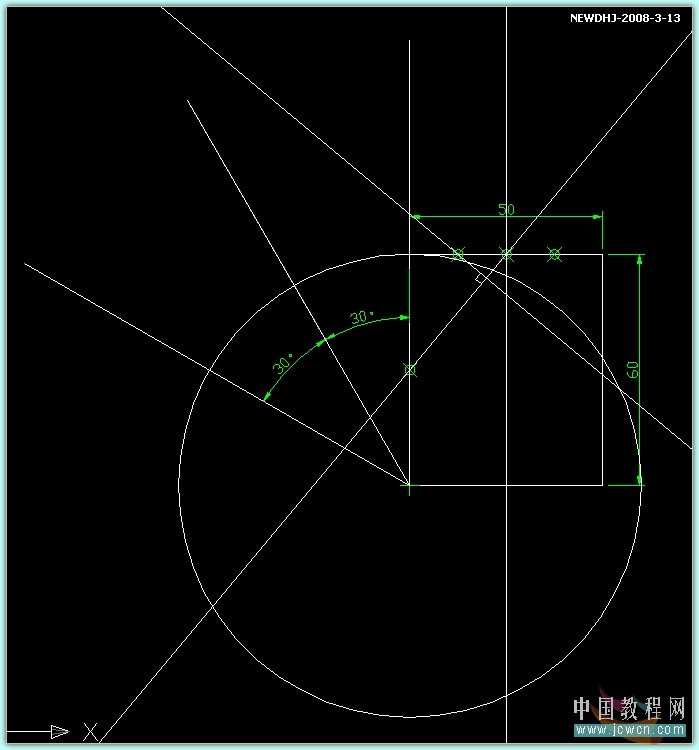Select the 60 dimension text
This screenshot has height=750, width=699.
(x=632, y=369)
